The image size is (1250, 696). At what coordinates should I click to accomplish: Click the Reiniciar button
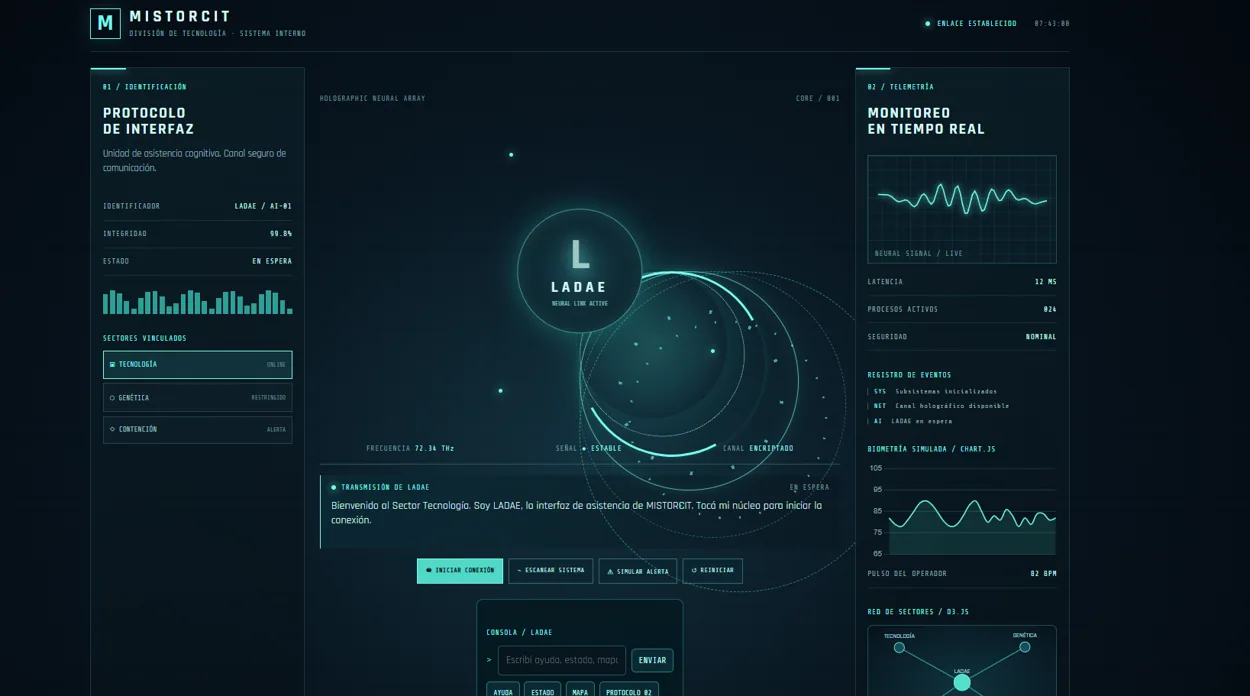[x=713, y=571]
